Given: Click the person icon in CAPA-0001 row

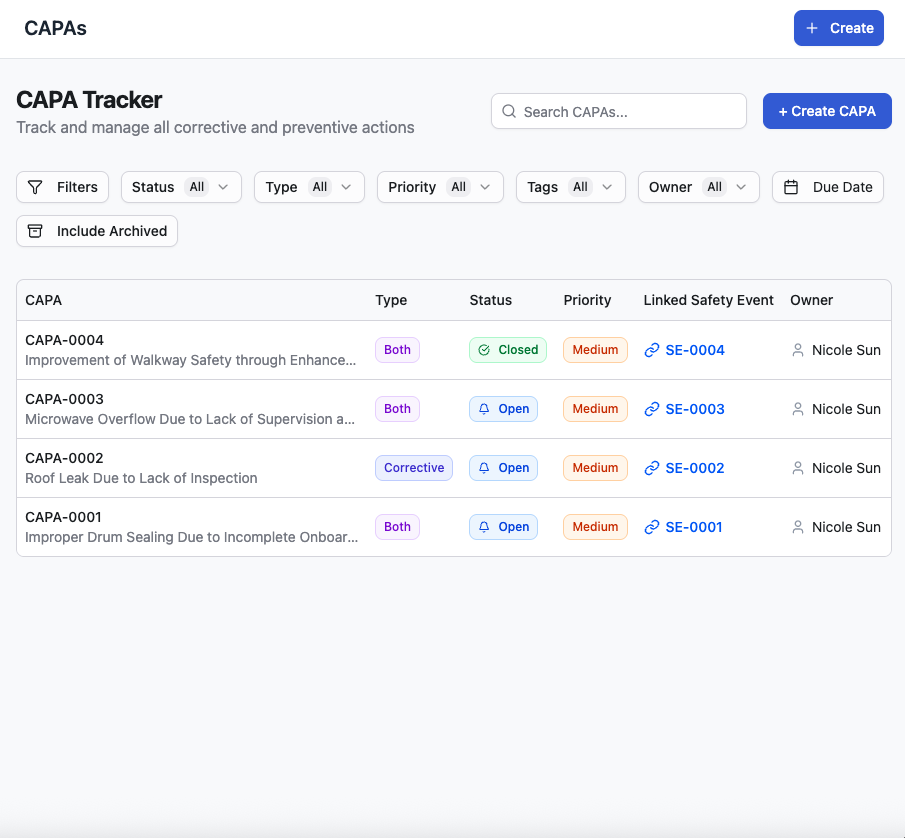Looking at the screenshot, I should click(798, 527).
